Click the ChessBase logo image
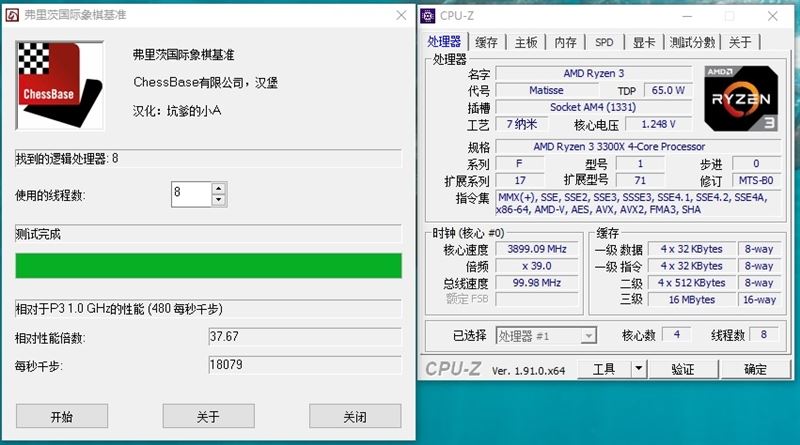The height and width of the screenshot is (445, 800). tap(60, 85)
